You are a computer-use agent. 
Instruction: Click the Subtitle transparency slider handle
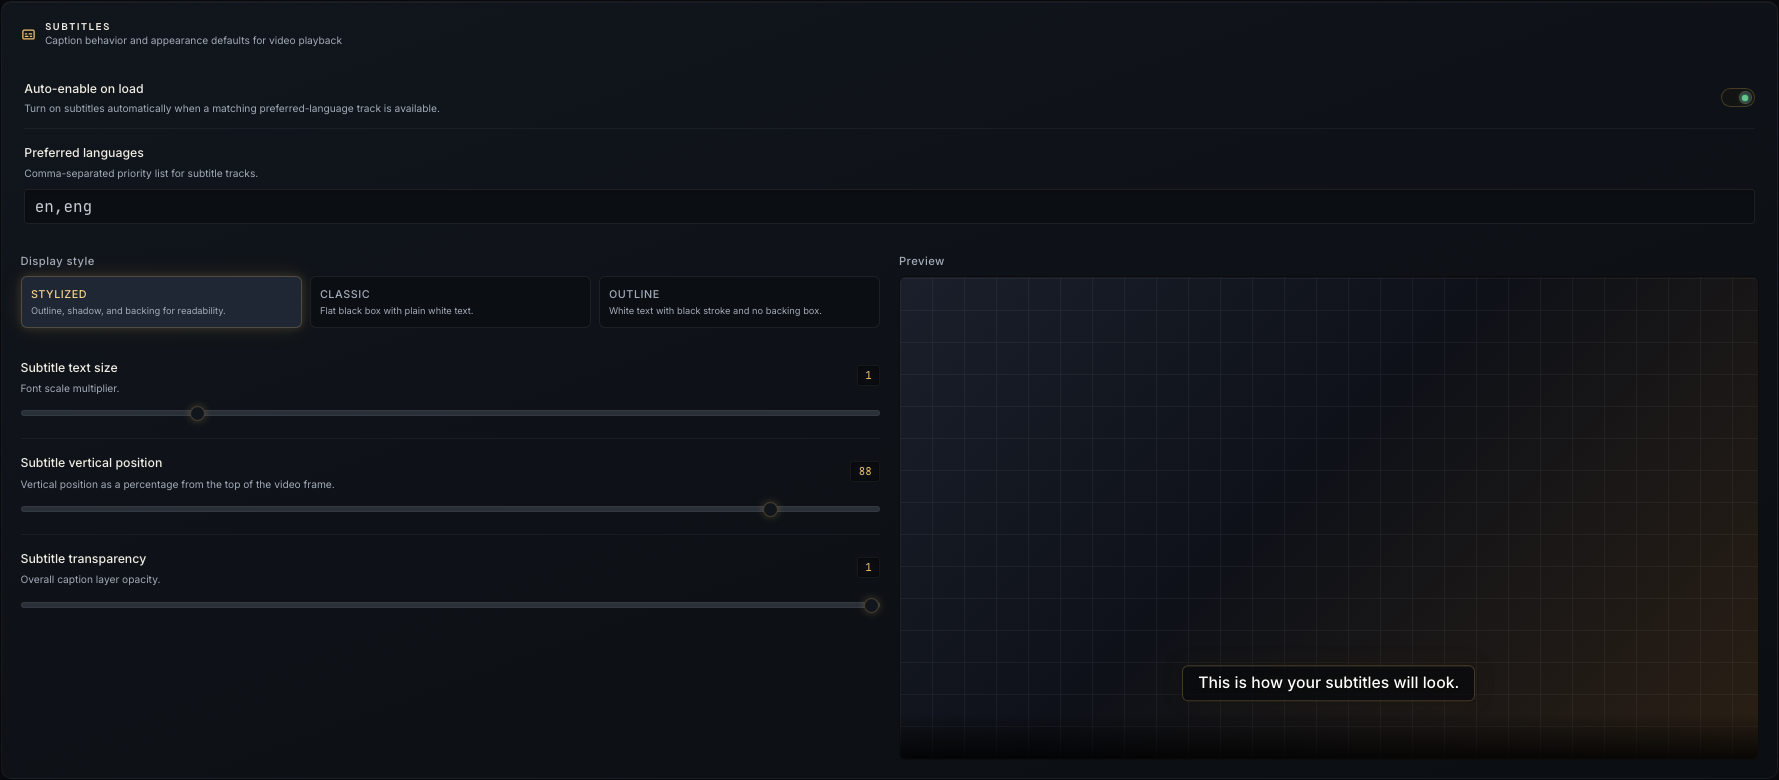click(871, 605)
